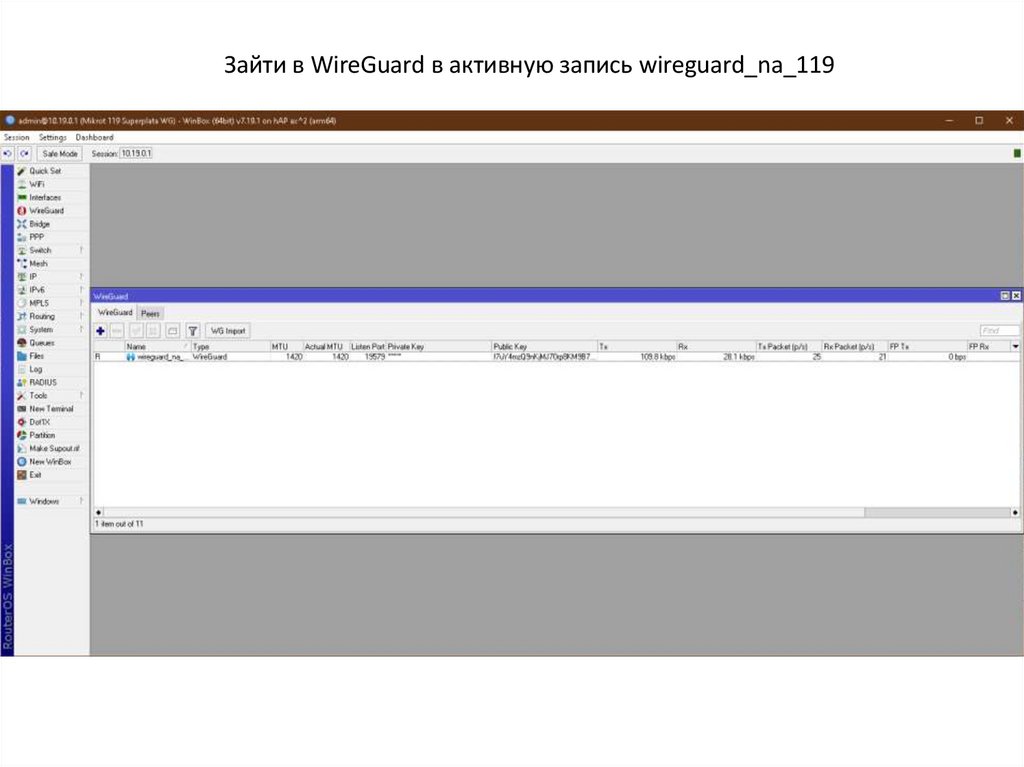Screen dimensions: 1024x767
Task: Switch to the Peers tab
Action: coord(150,314)
